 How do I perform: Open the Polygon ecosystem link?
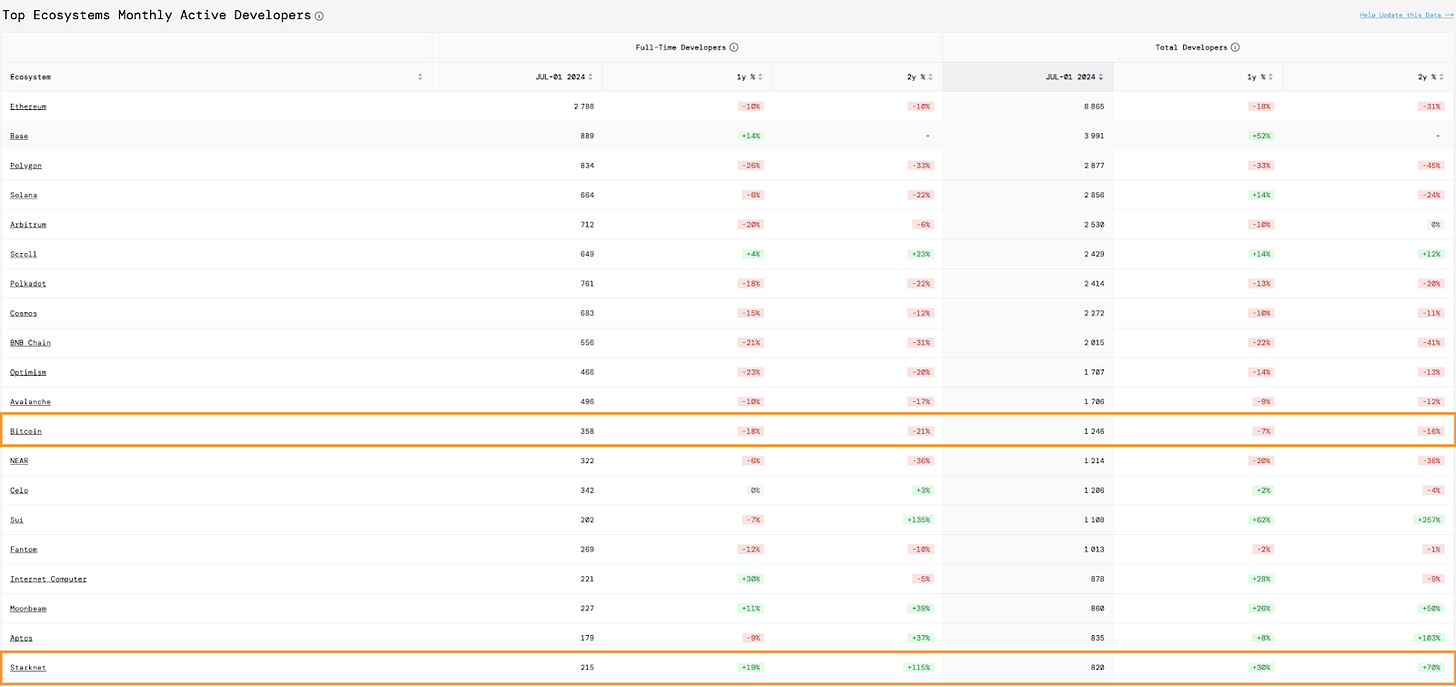26,165
